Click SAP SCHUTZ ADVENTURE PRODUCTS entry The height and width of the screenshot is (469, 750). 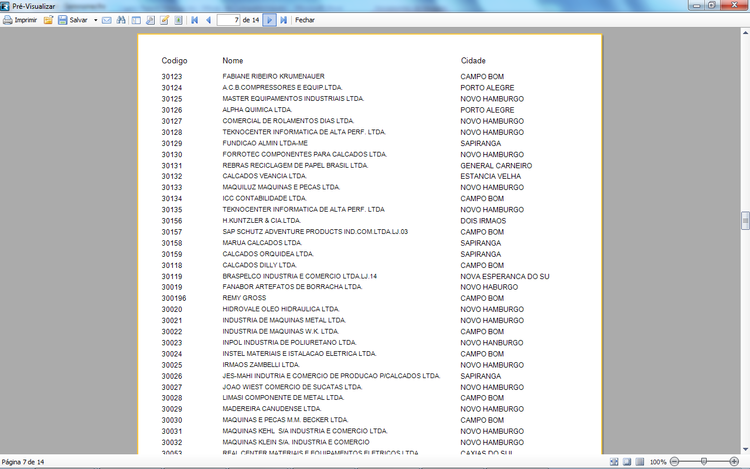coord(315,232)
